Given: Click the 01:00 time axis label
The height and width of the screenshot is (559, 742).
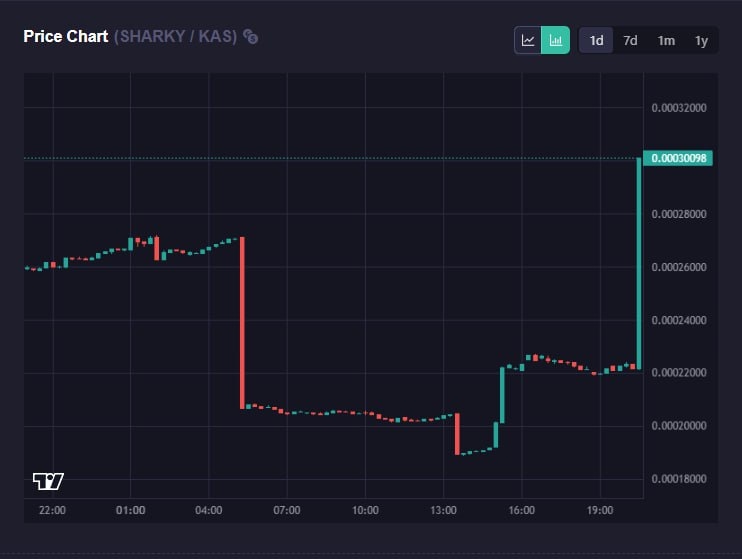Looking at the screenshot, I should coord(131,510).
